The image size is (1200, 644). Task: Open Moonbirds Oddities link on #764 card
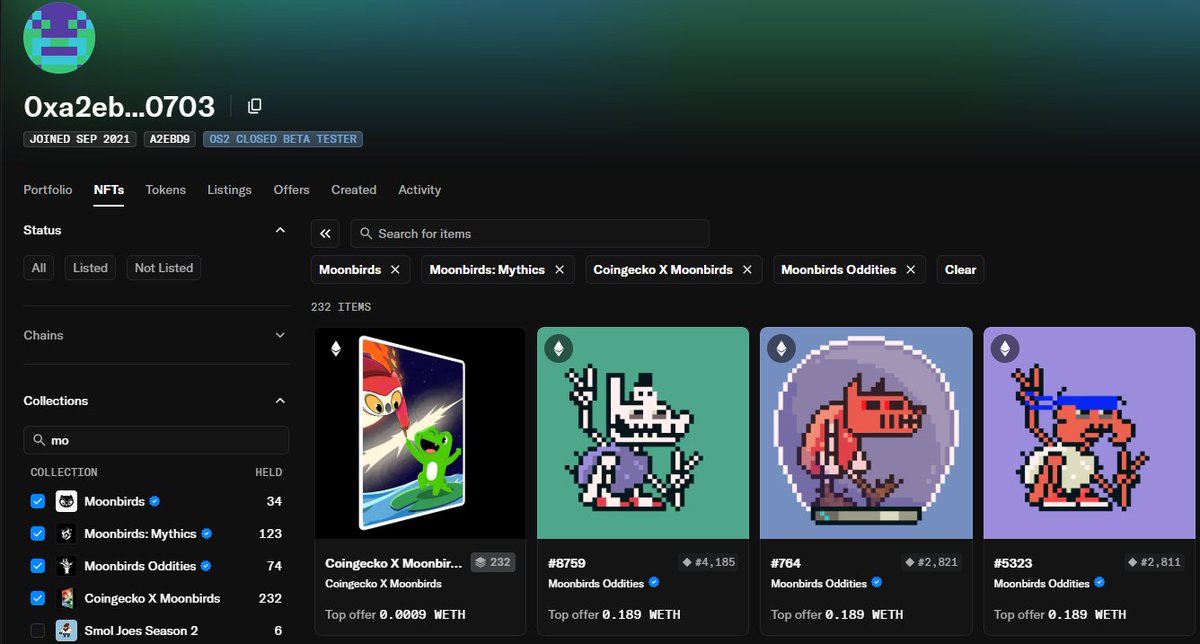(820, 583)
